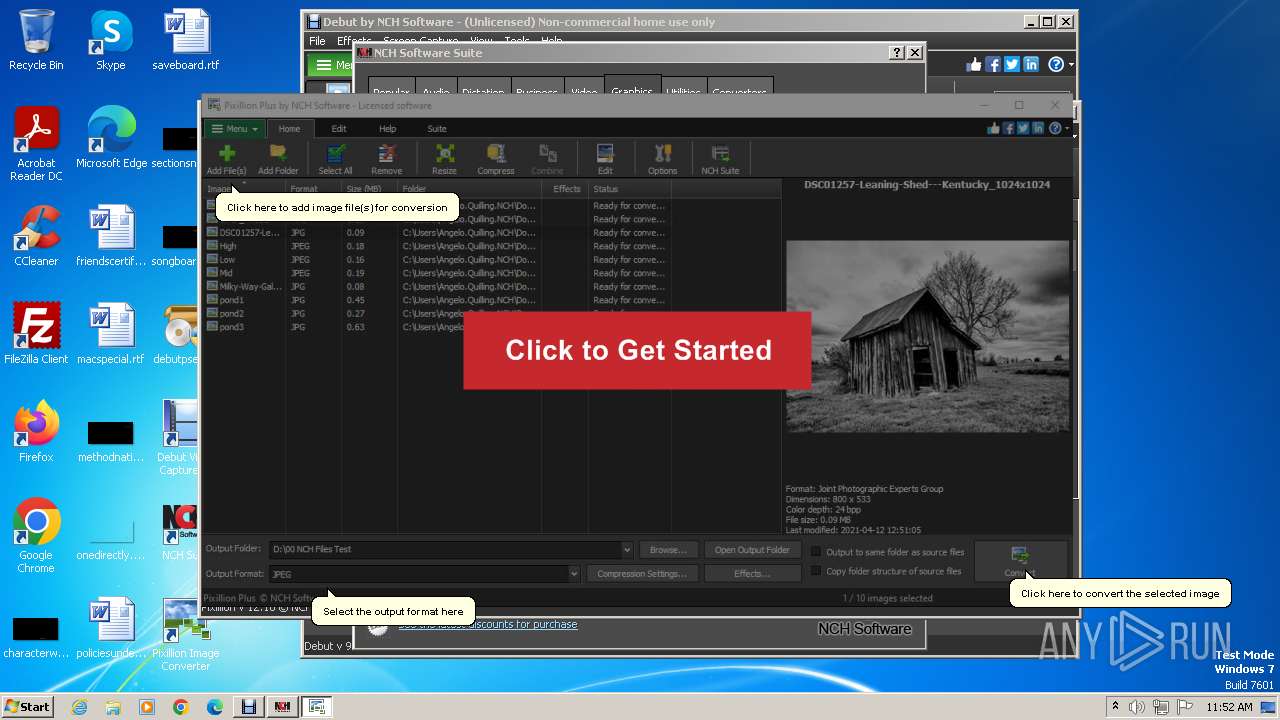Click Pixillion's Facebook share icon

click(x=1008, y=128)
